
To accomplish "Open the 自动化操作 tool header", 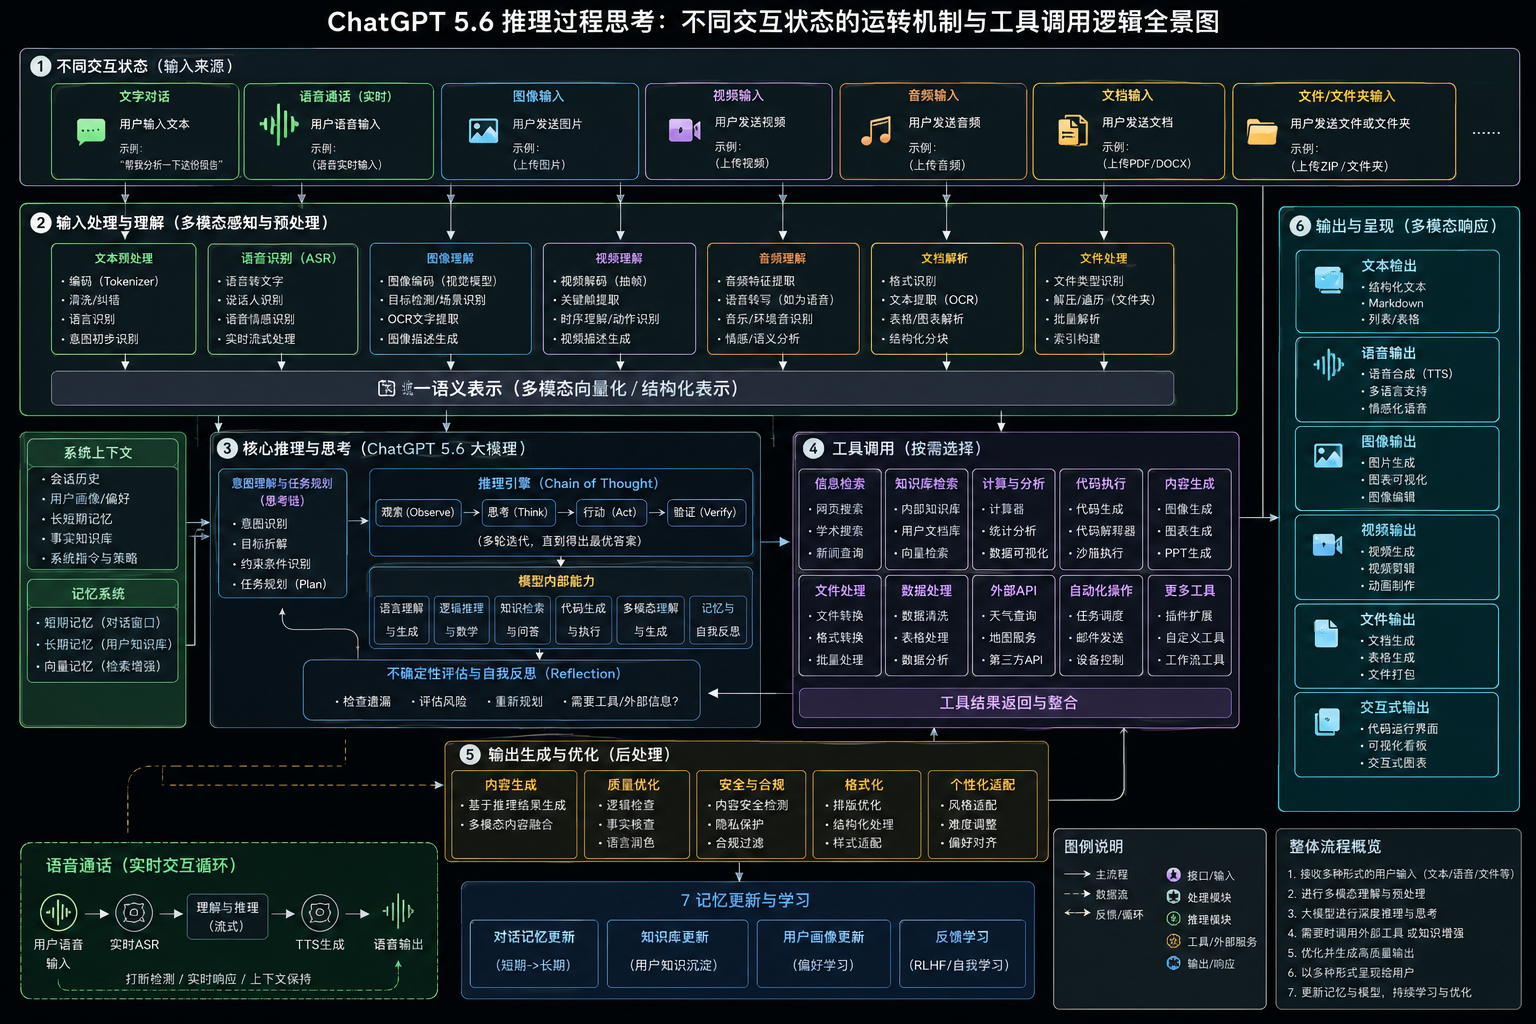I will 1100,590.
